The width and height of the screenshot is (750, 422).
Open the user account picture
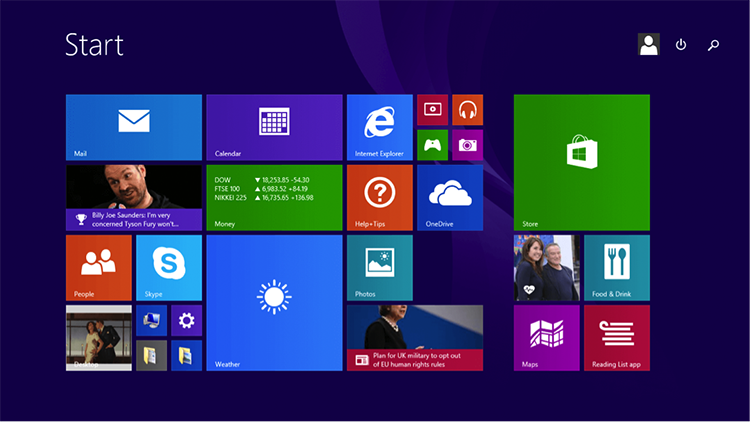(x=649, y=44)
